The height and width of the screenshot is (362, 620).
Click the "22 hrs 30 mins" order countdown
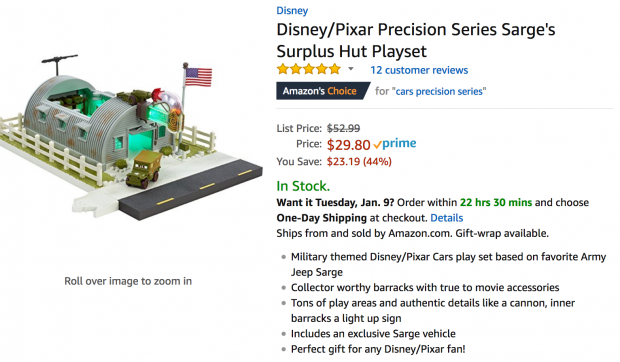point(496,202)
